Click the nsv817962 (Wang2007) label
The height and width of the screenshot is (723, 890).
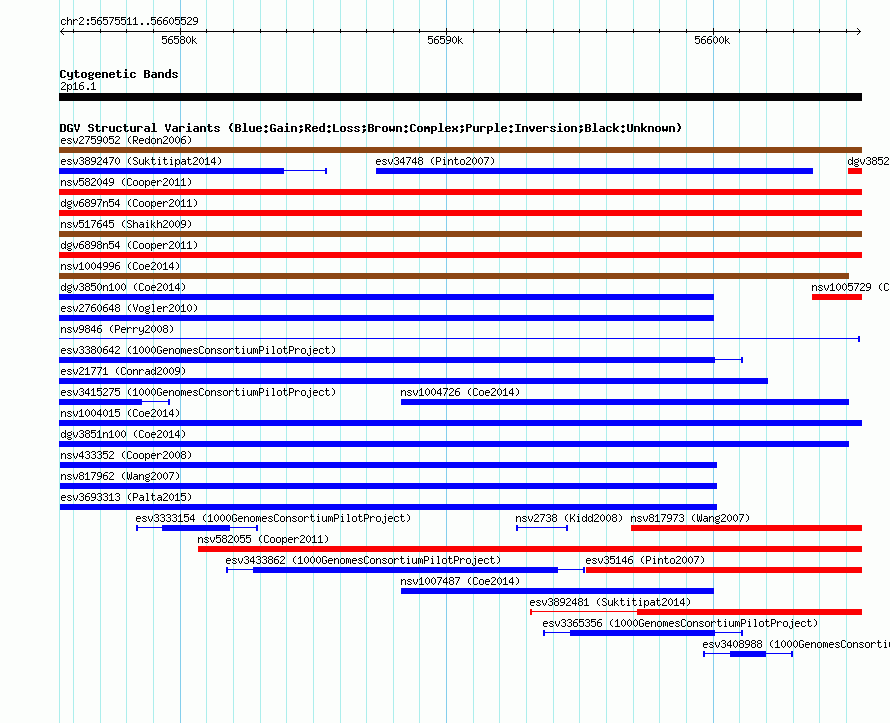120,476
